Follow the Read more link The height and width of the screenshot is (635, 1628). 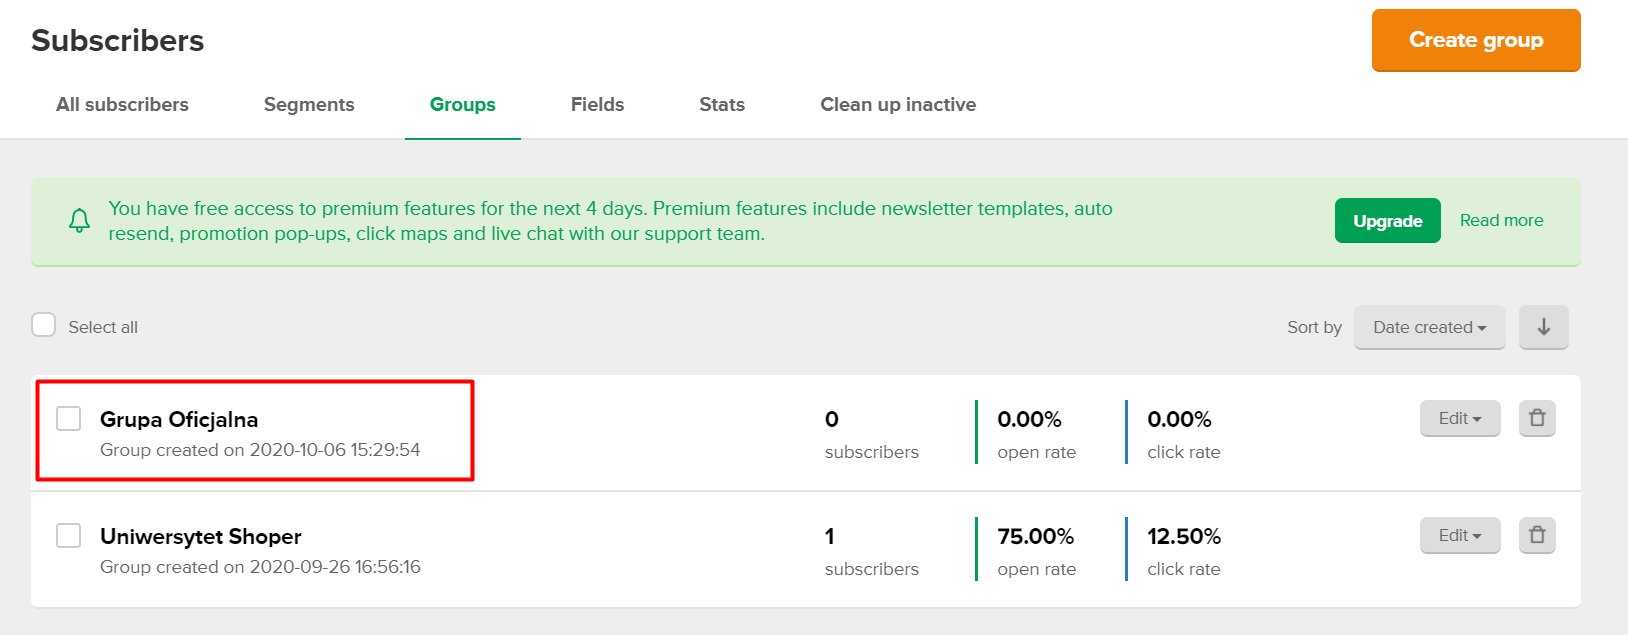click(1501, 220)
